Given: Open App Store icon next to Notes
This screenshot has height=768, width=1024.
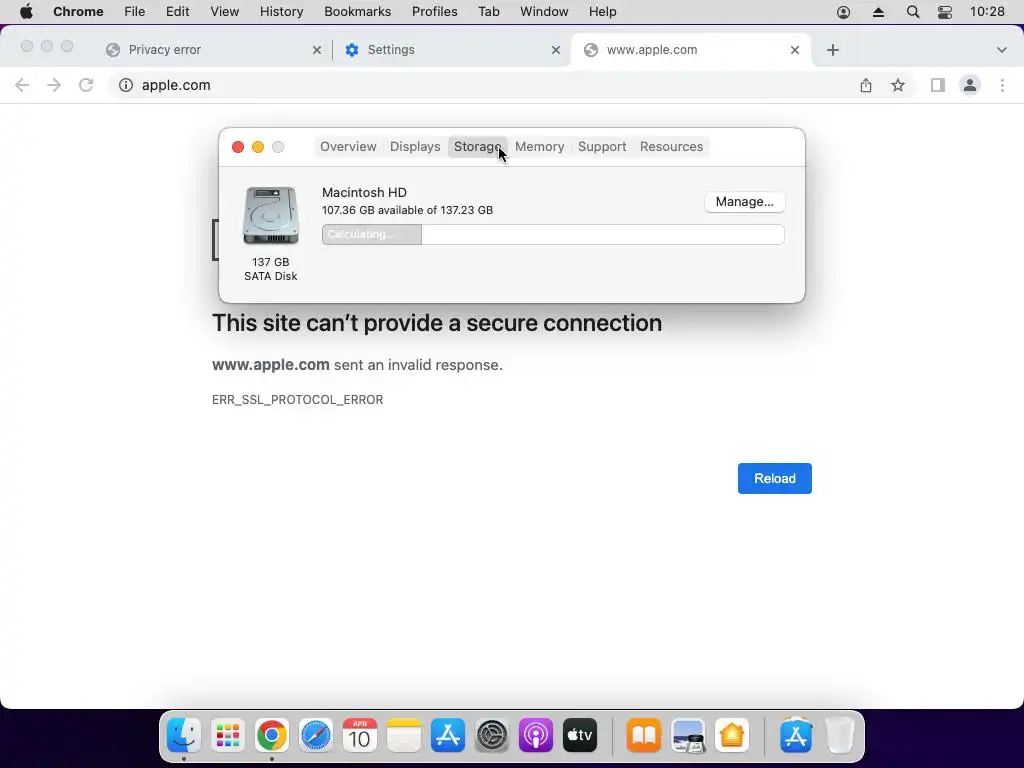Looking at the screenshot, I should pos(448,735).
